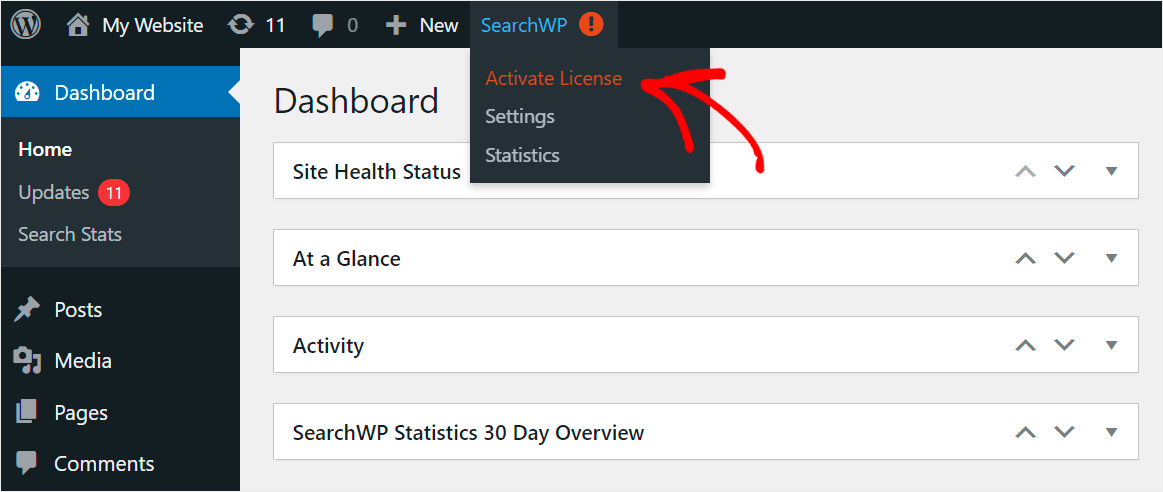Screen dimensions: 1163x492
Task: Click the home icon beside My Website
Action: tap(78, 25)
